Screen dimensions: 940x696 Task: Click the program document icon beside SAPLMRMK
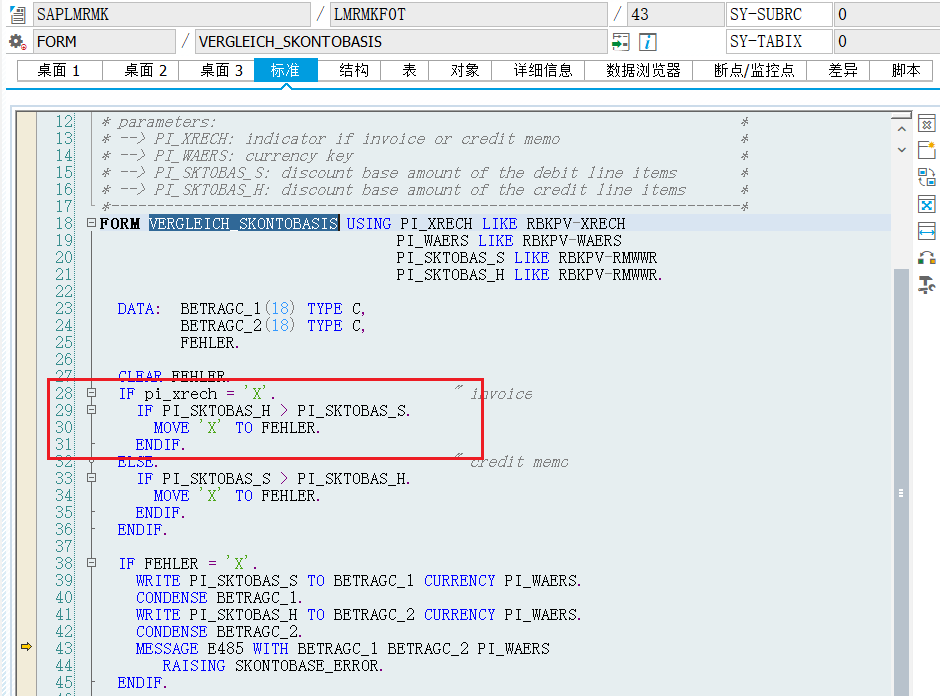[18, 14]
